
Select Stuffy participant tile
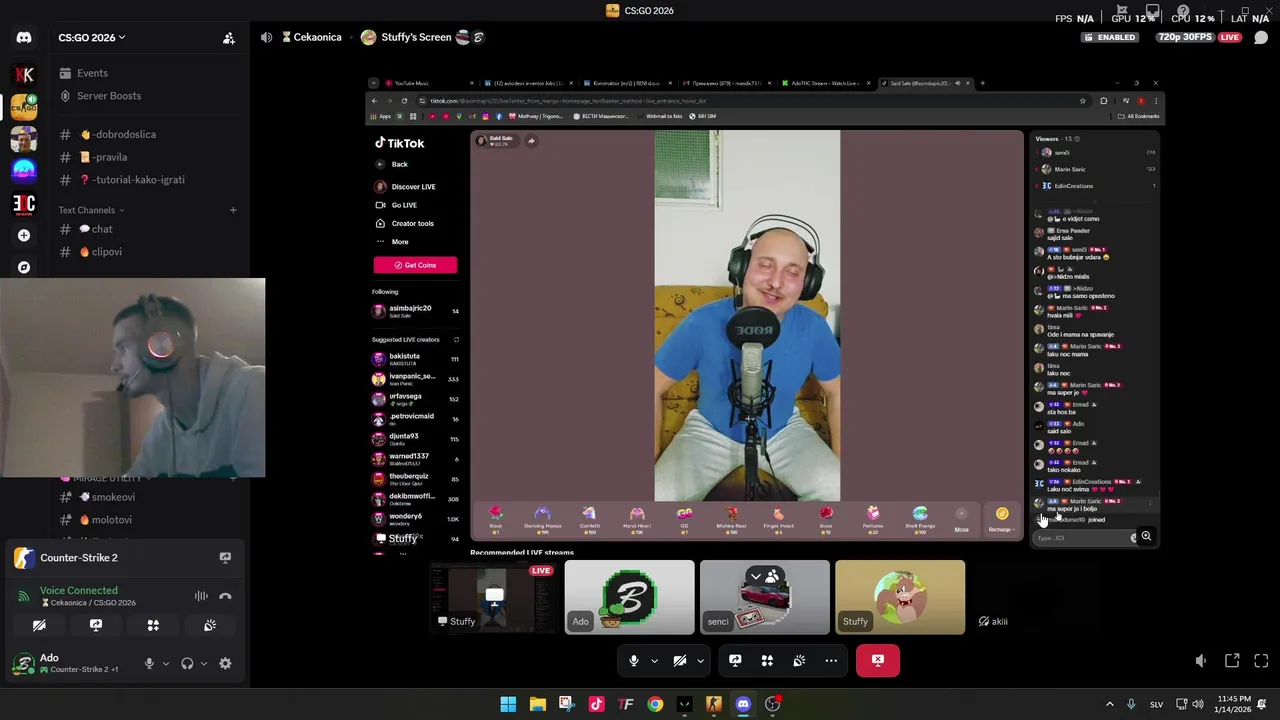tap(900, 597)
